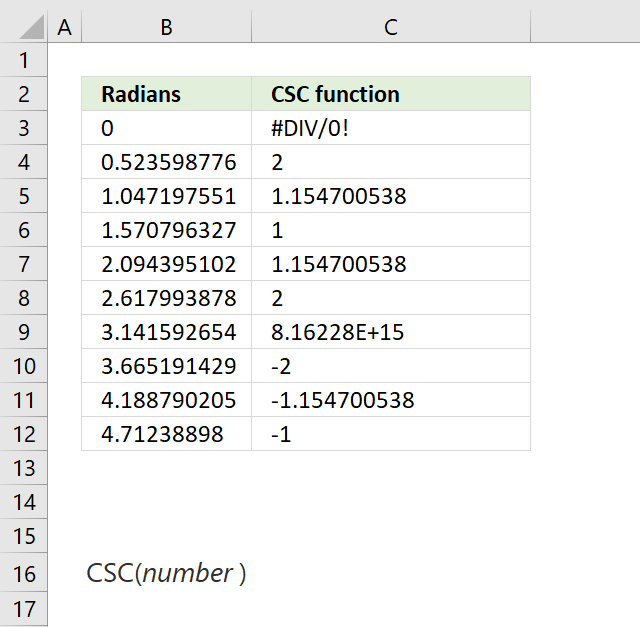The height and width of the screenshot is (627, 640).
Task: Select cell with 8.16228E+15
Action: coord(391,331)
